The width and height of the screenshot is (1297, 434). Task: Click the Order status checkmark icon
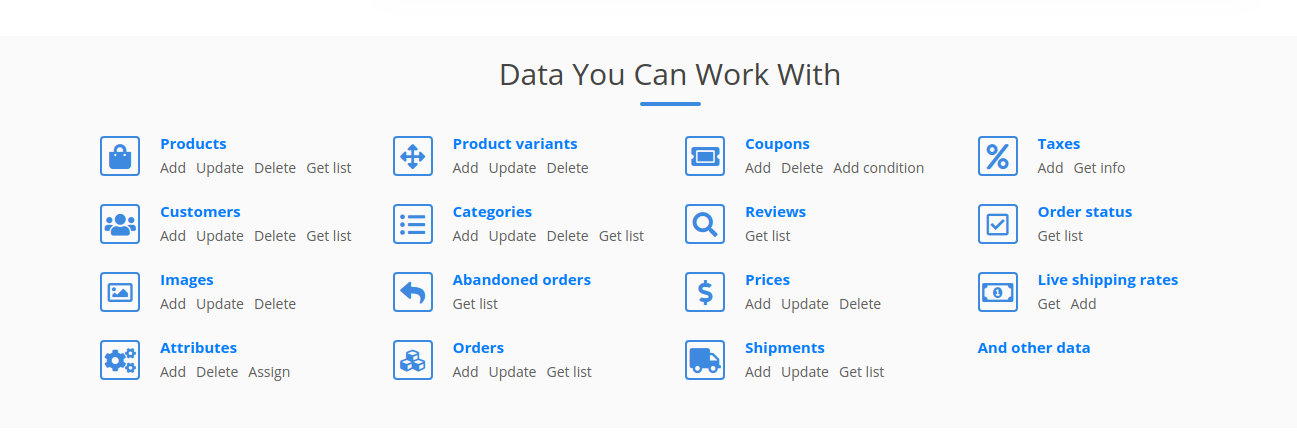point(998,224)
